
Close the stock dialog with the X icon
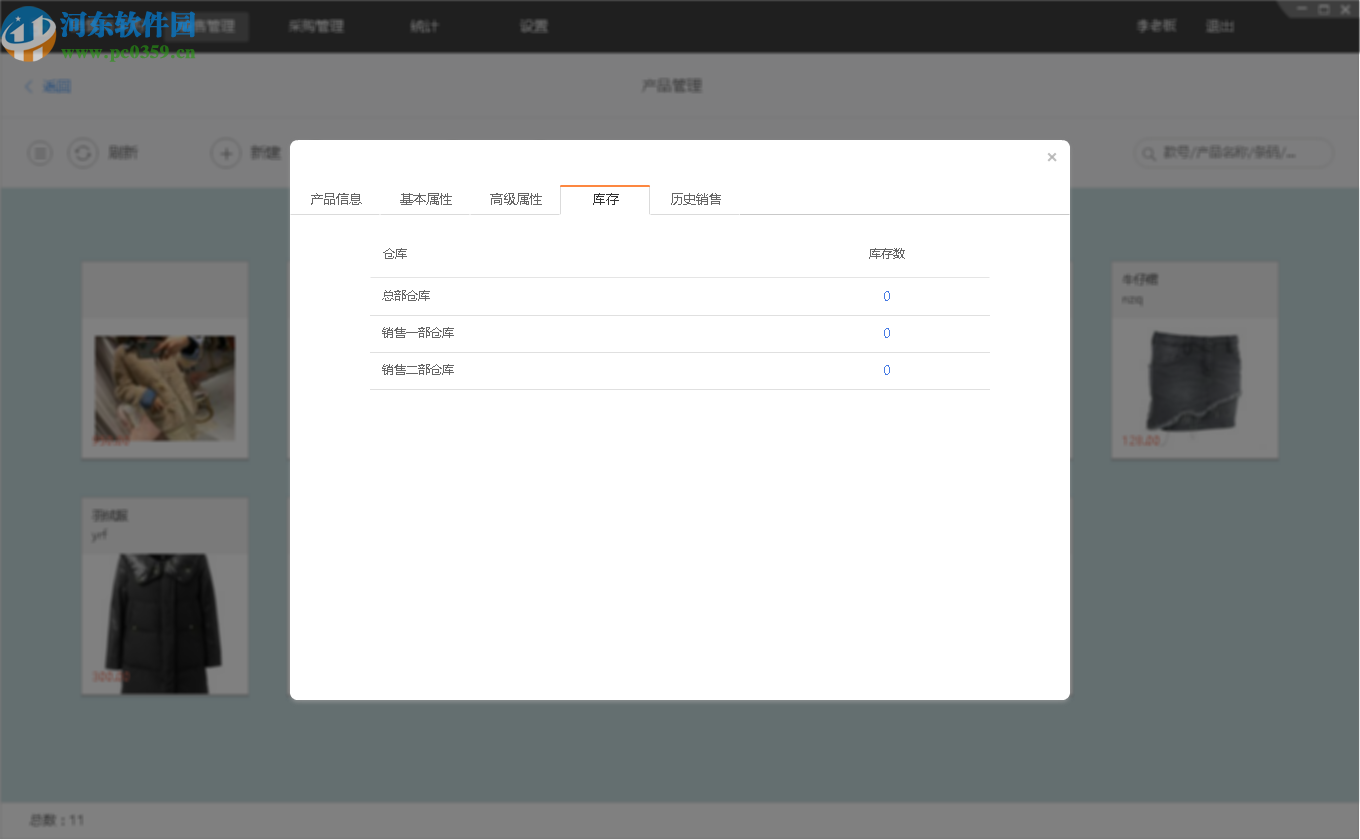coord(1051,157)
